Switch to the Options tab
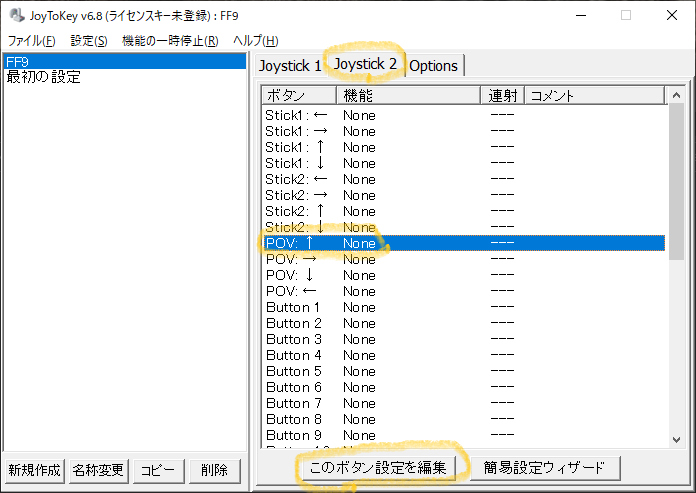696x493 pixels. (x=434, y=66)
